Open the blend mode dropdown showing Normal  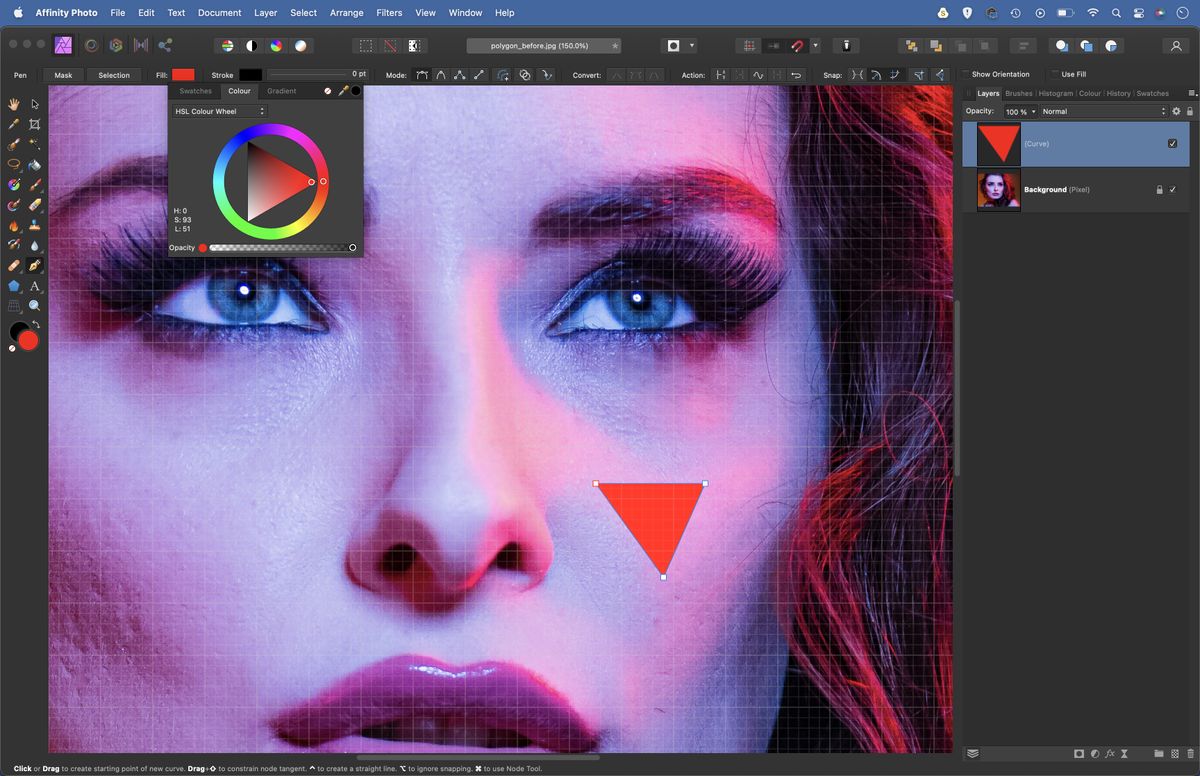1102,111
